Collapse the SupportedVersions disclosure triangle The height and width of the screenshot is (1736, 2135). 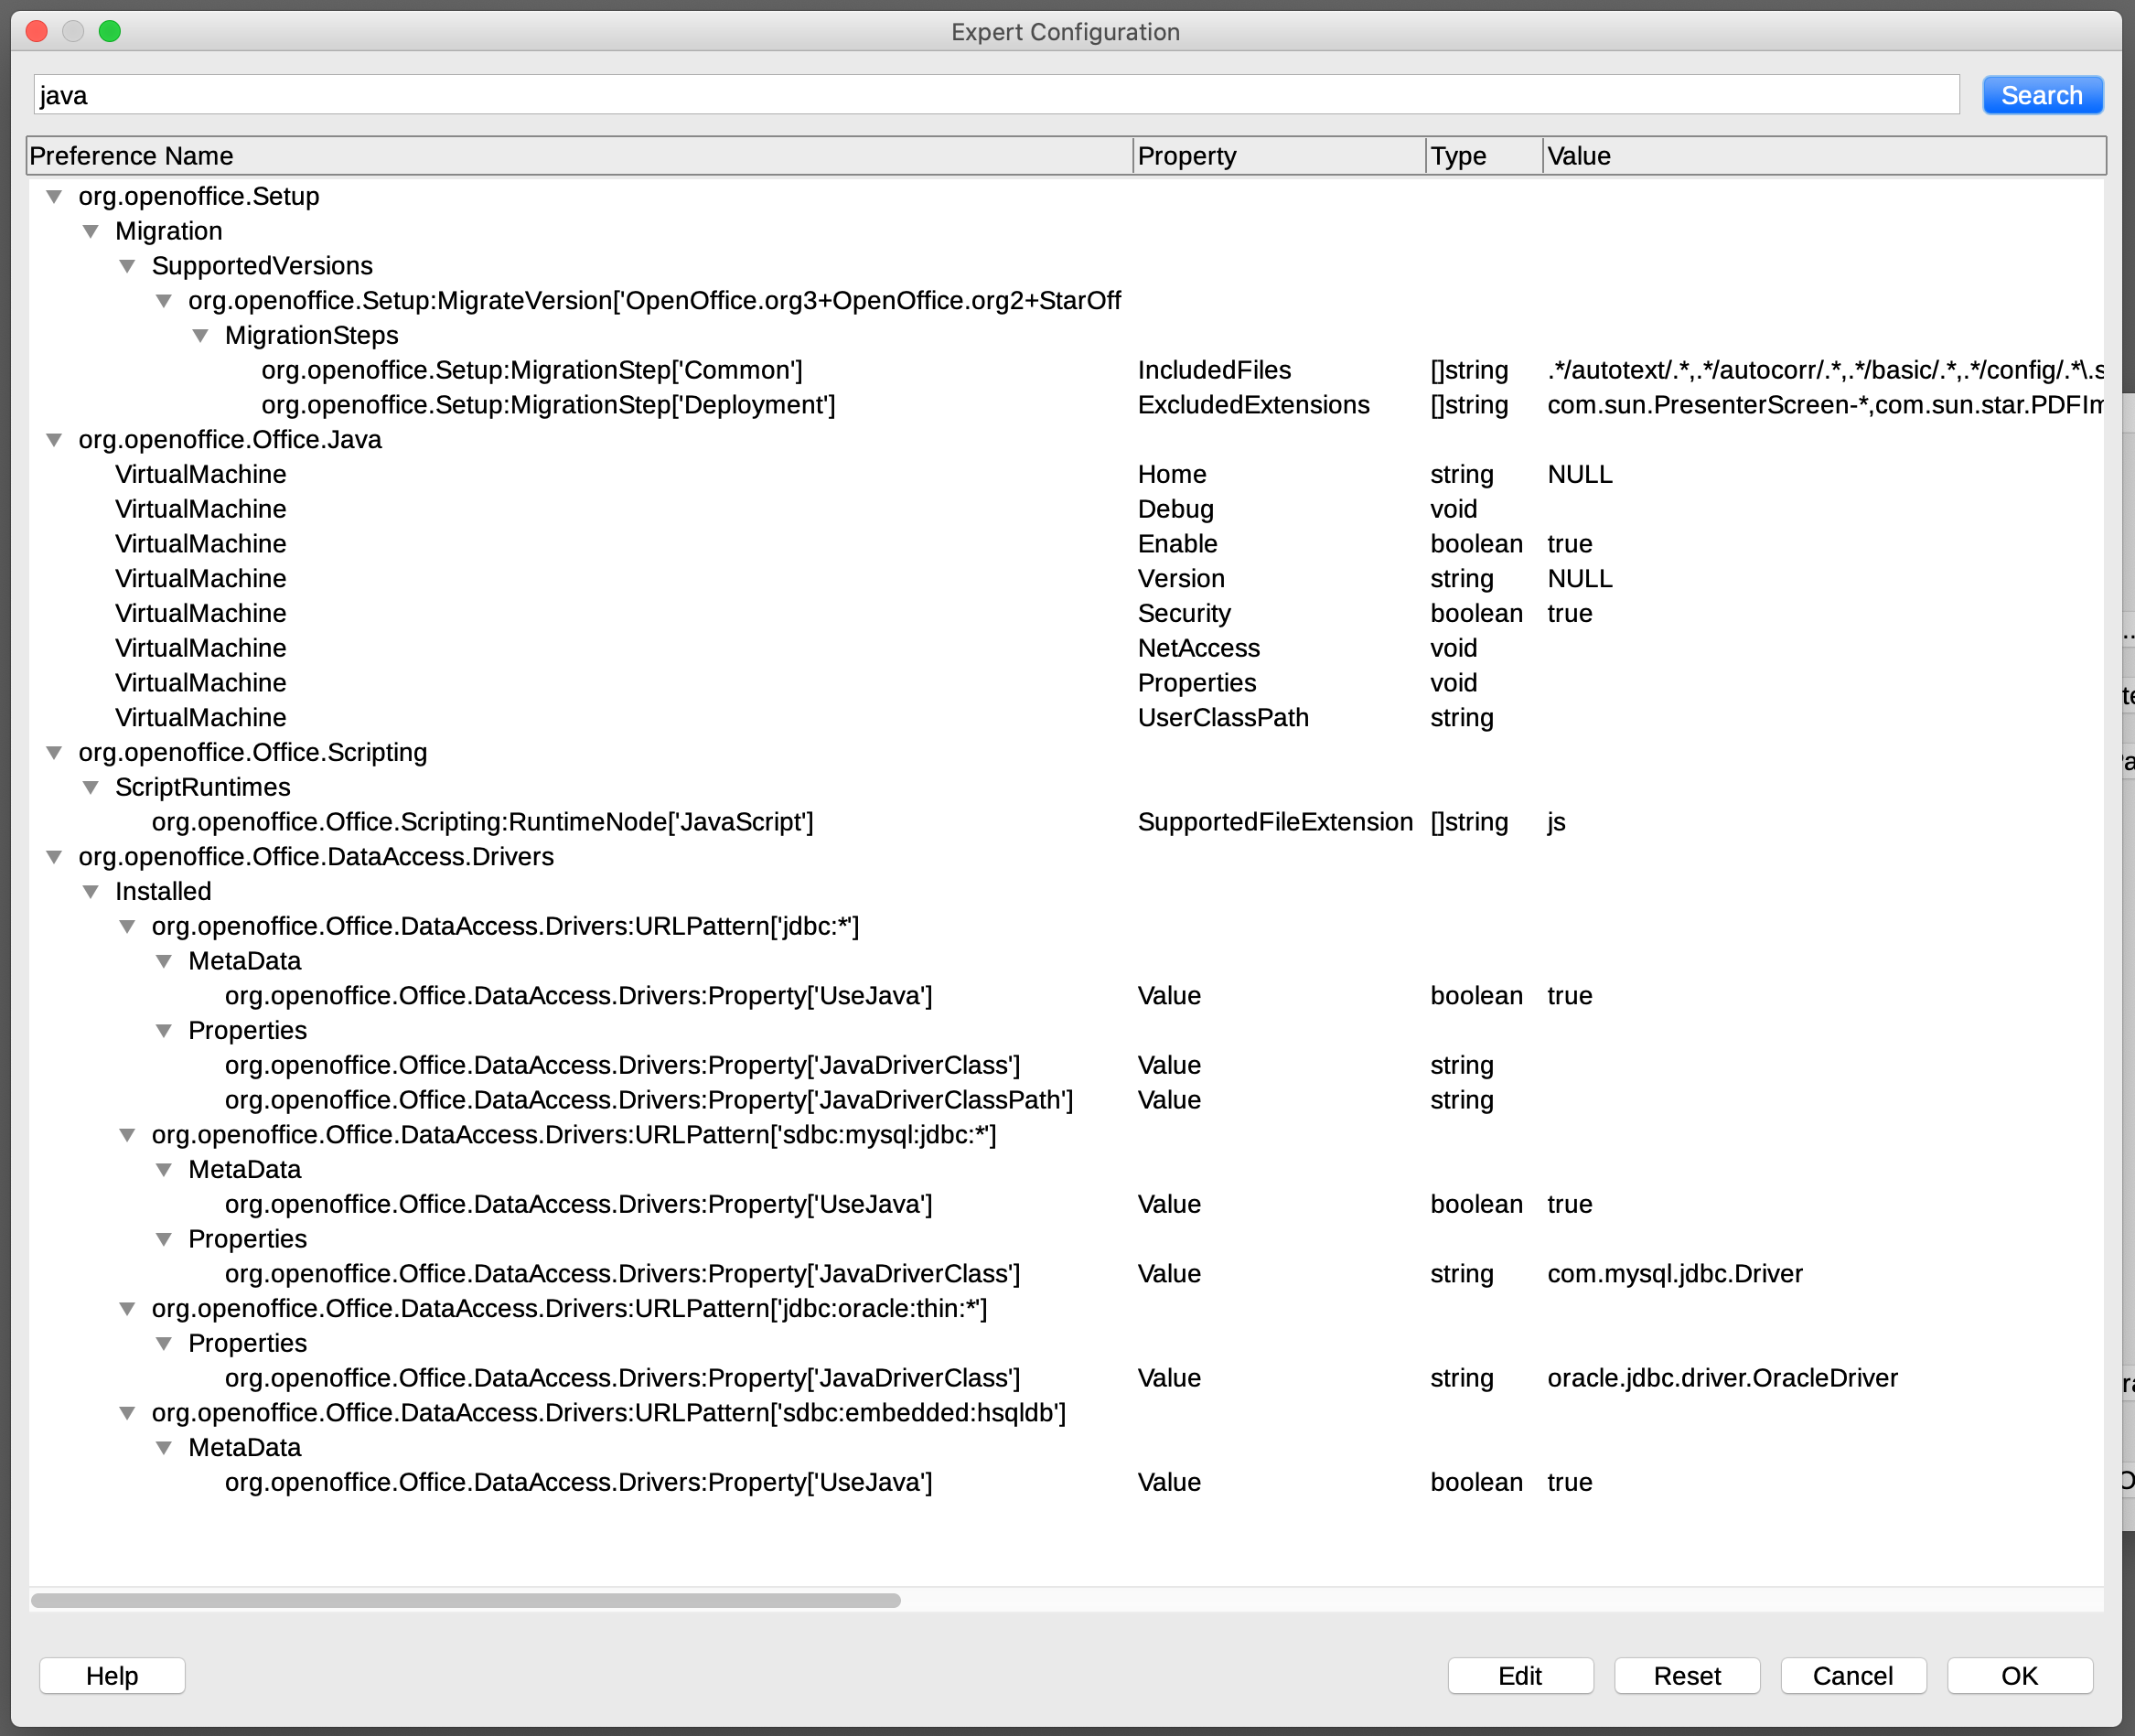tap(128, 266)
